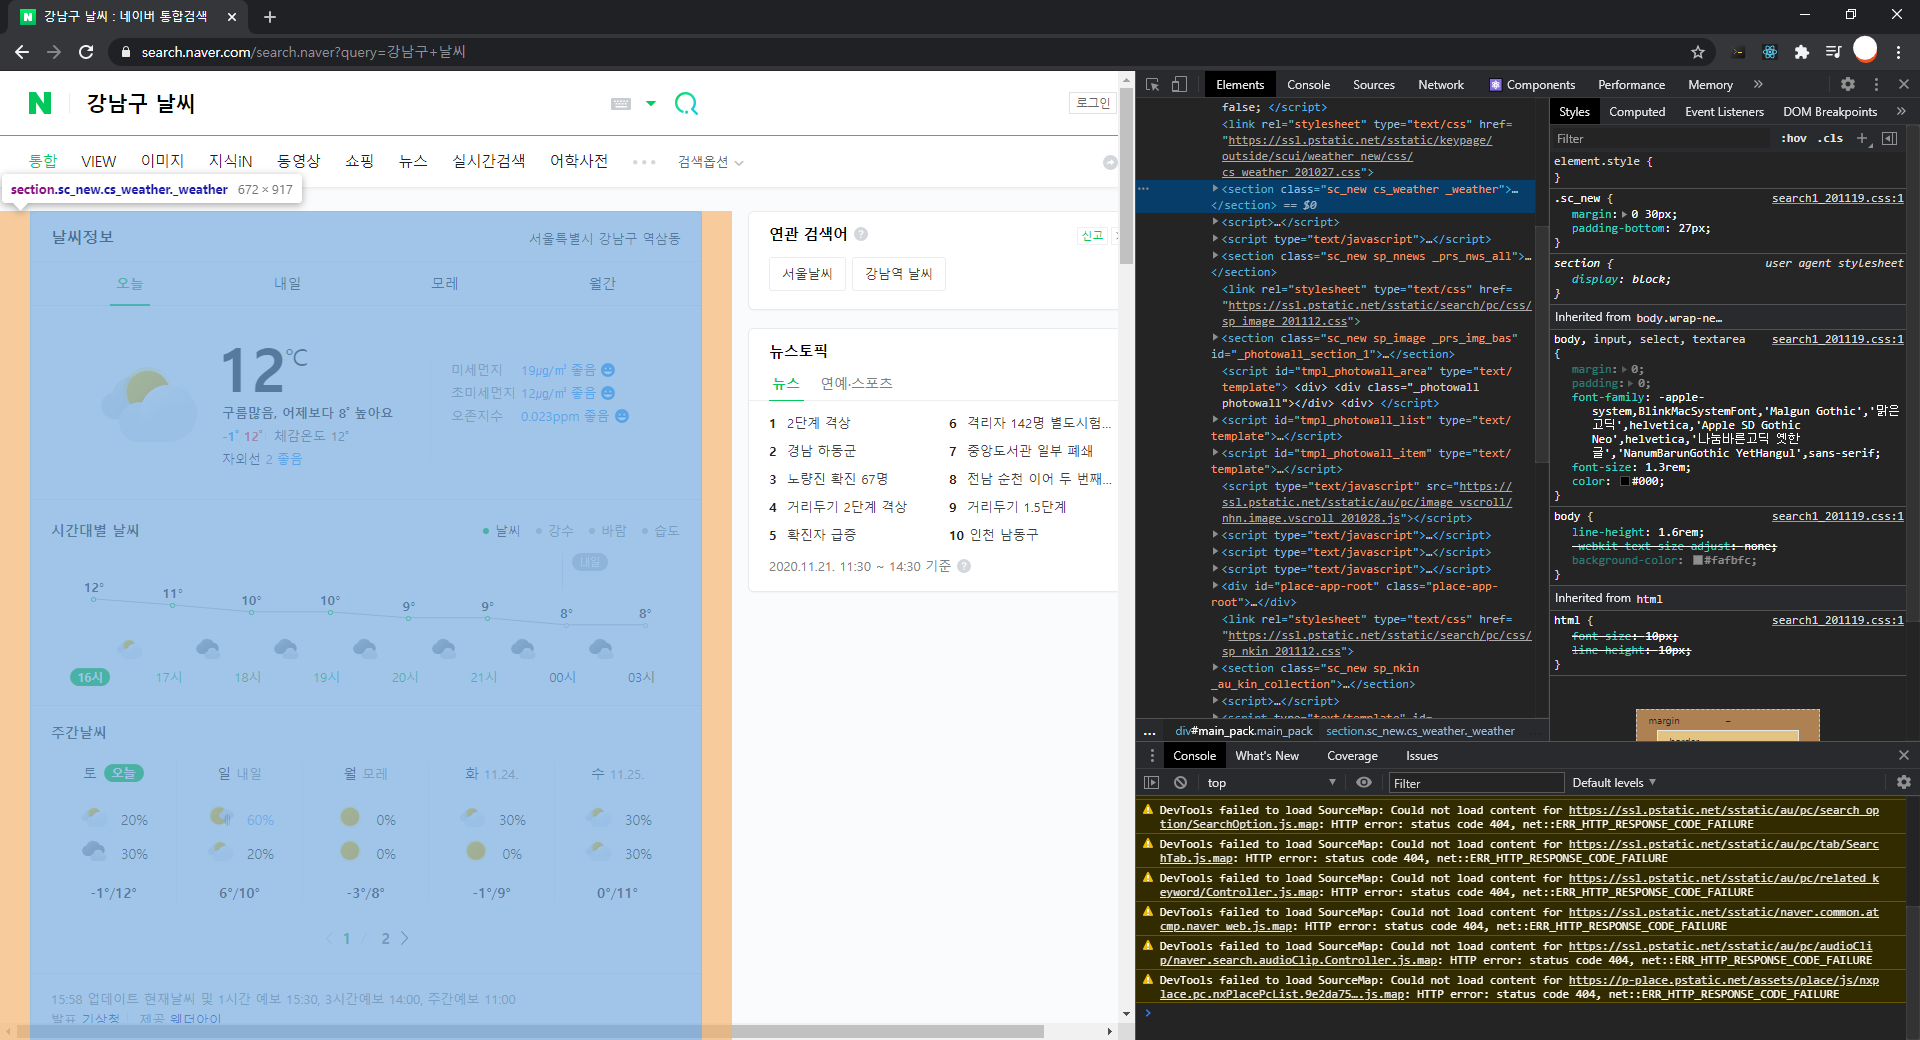Select the 뉴스 search tab

(413, 161)
